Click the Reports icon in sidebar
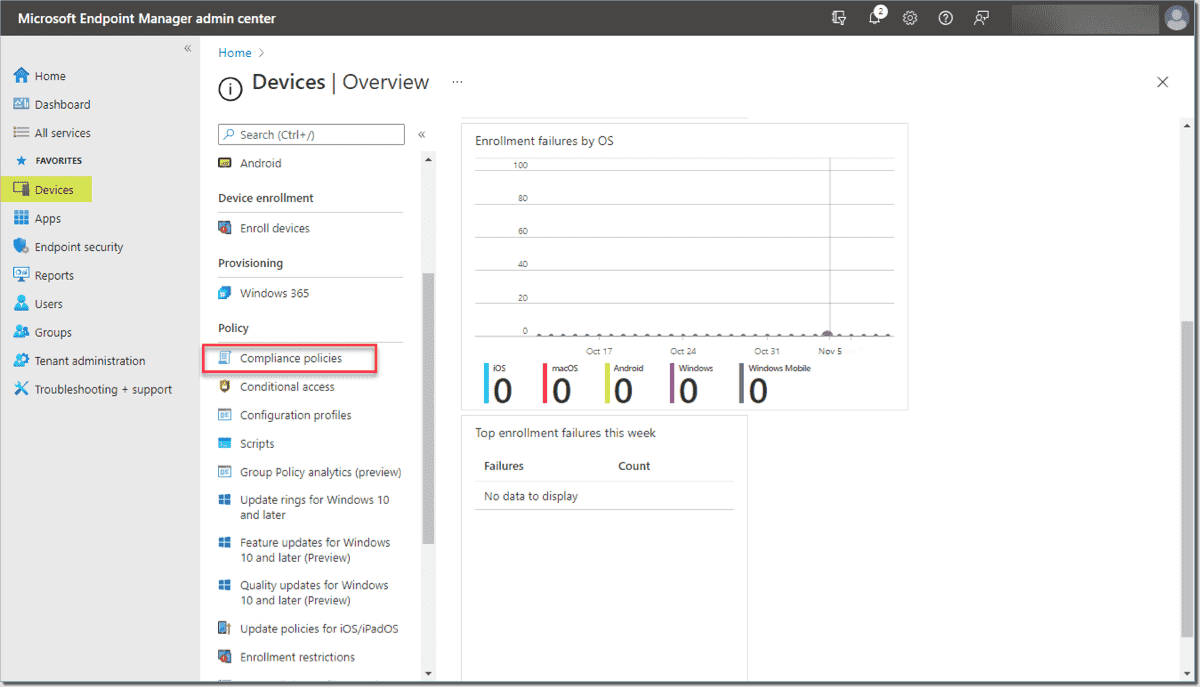The image size is (1200, 687). pos(21,275)
